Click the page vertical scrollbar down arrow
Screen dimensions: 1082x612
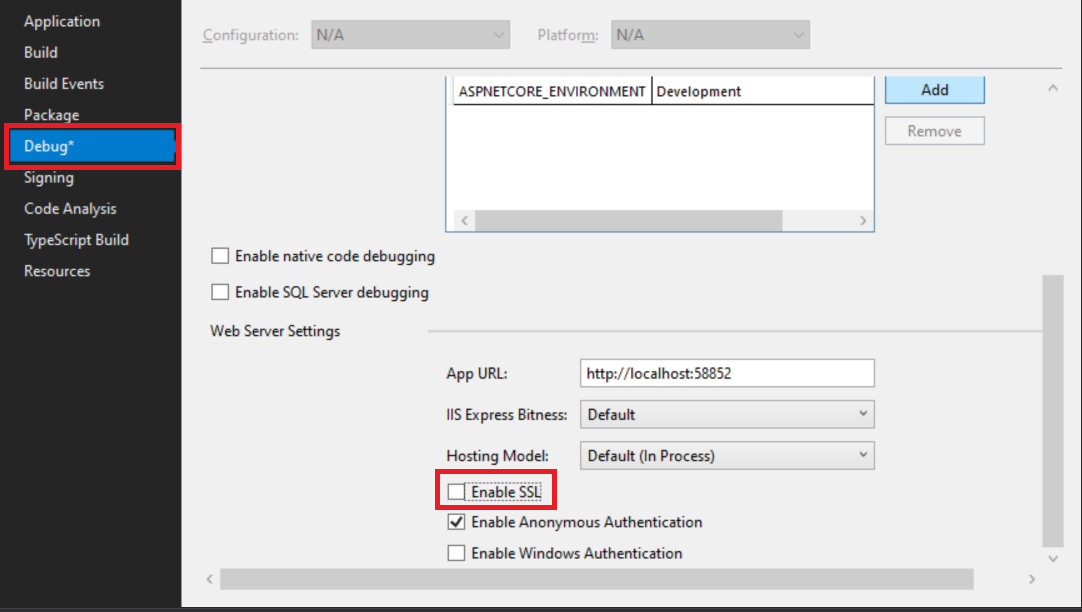[x=1052, y=557]
